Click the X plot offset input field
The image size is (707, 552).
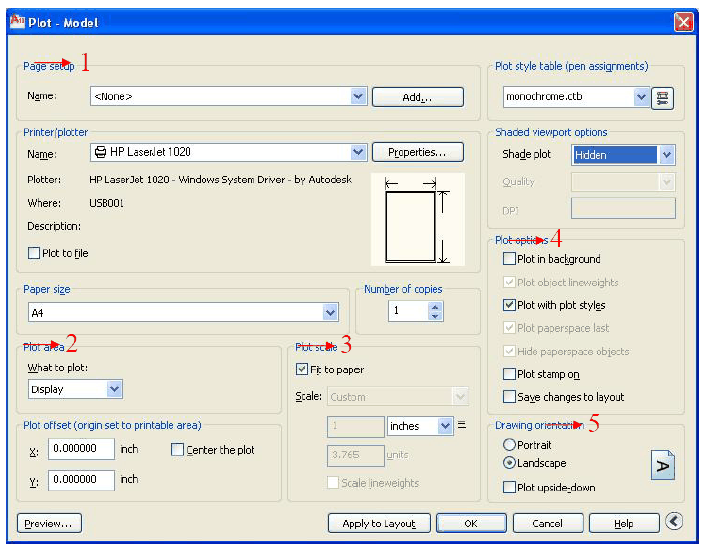click(81, 450)
